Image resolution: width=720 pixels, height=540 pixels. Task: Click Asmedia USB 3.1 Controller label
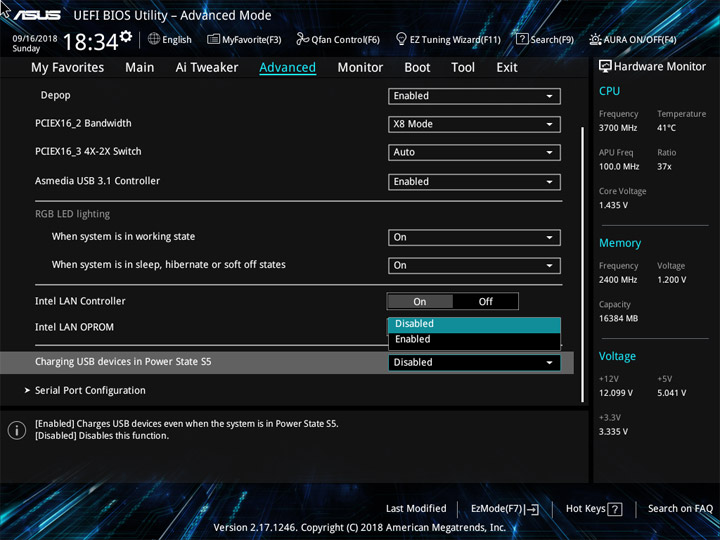97,181
